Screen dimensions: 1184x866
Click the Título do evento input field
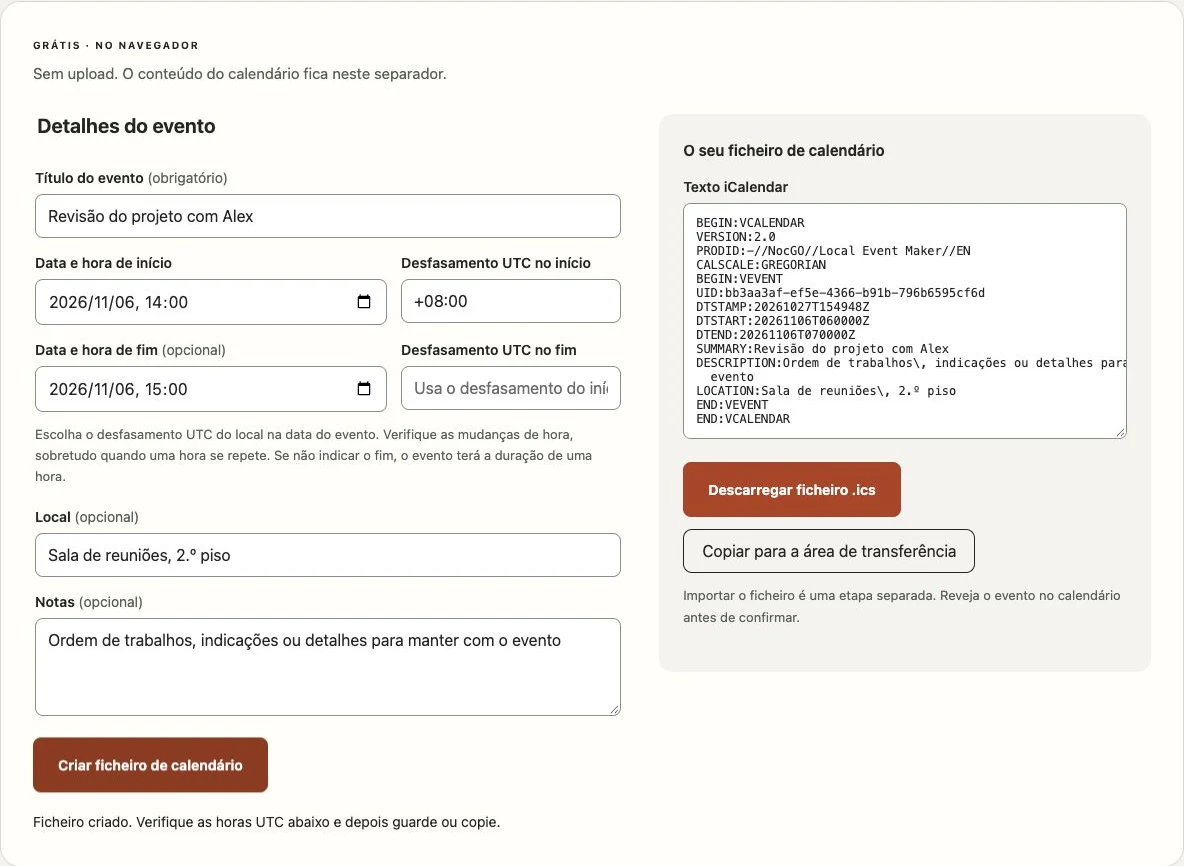pyautogui.click(x=328, y=216)
